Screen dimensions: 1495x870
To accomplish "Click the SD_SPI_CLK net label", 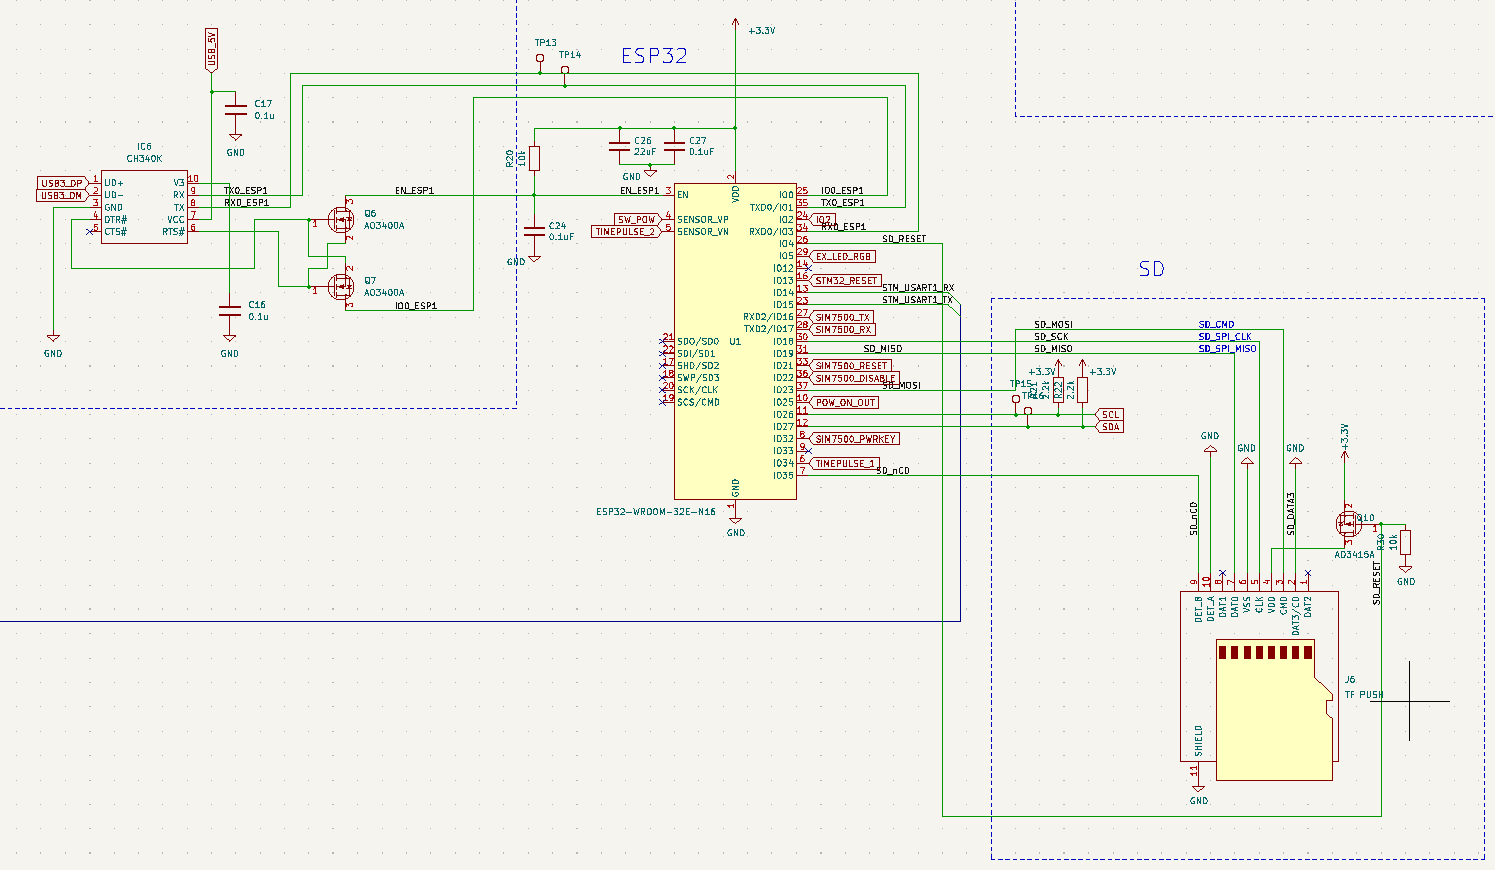I will 1225,337.
